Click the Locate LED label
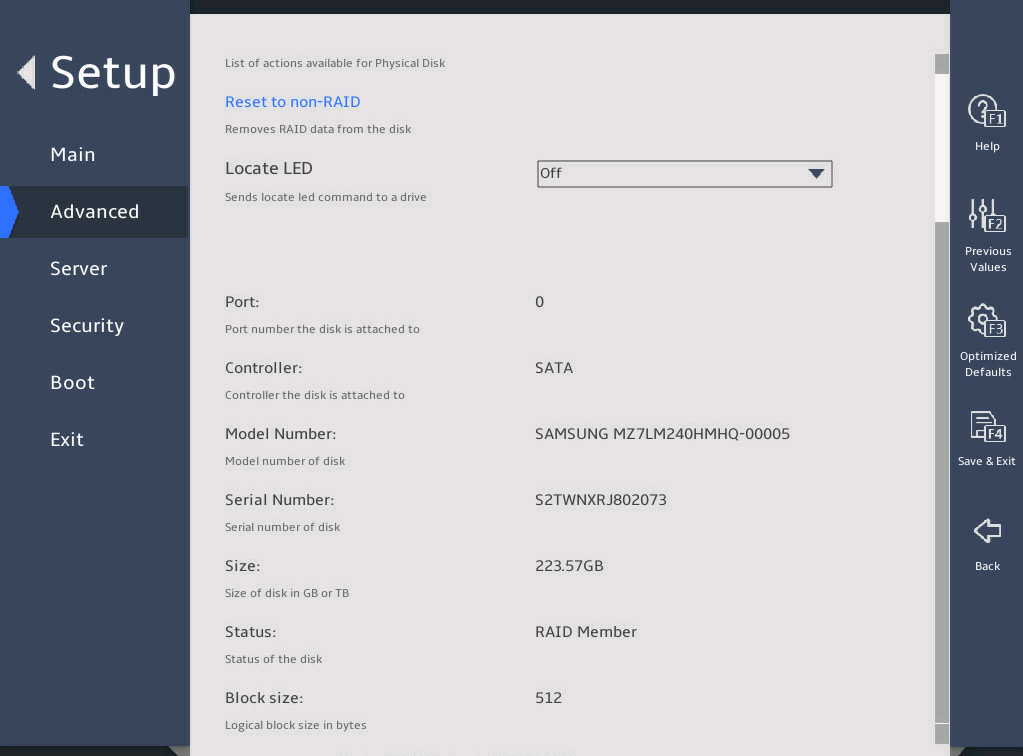This screenshot has height=756, width=1023. point(269,168)
